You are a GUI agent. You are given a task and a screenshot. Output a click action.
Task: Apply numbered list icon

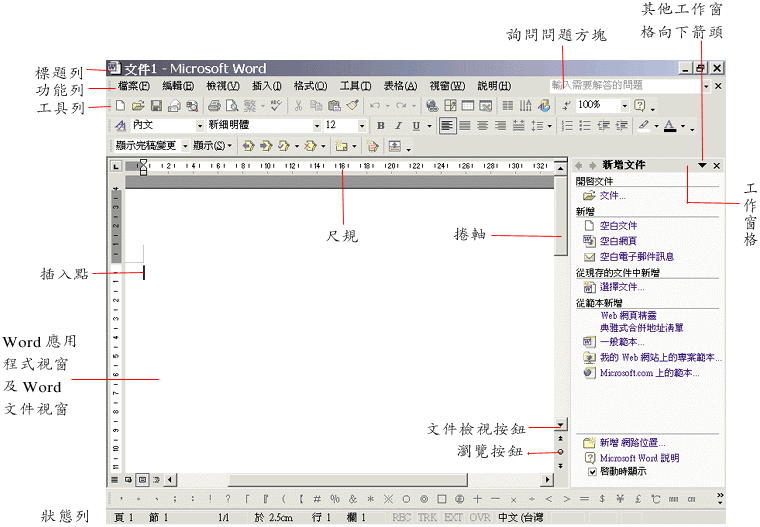point(567,126)
